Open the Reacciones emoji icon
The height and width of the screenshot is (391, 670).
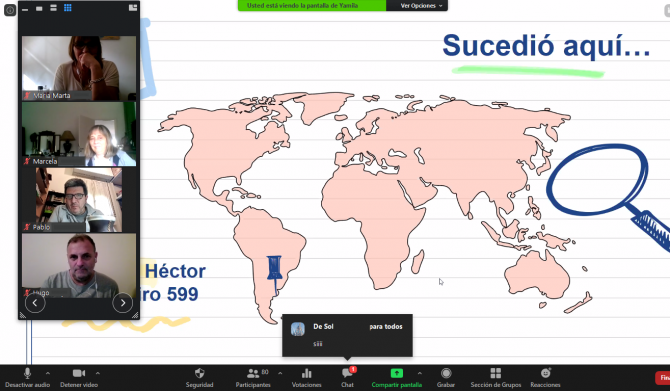(545, 378)
